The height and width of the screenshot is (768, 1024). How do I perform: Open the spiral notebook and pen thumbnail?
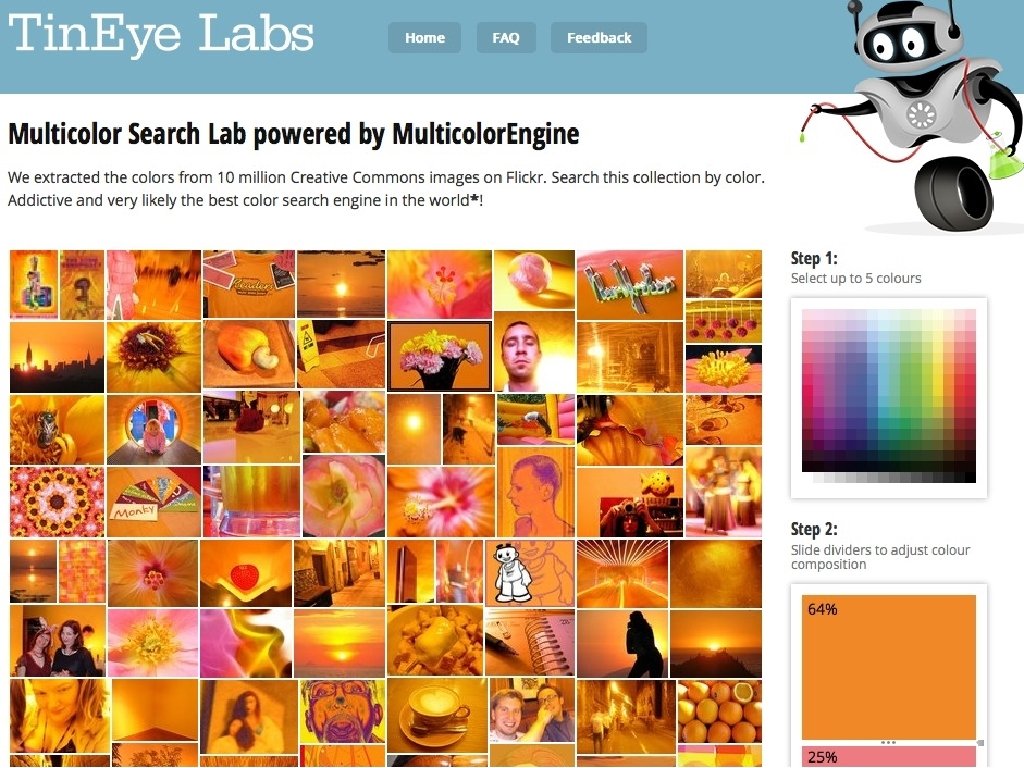[x=530, y=643]
